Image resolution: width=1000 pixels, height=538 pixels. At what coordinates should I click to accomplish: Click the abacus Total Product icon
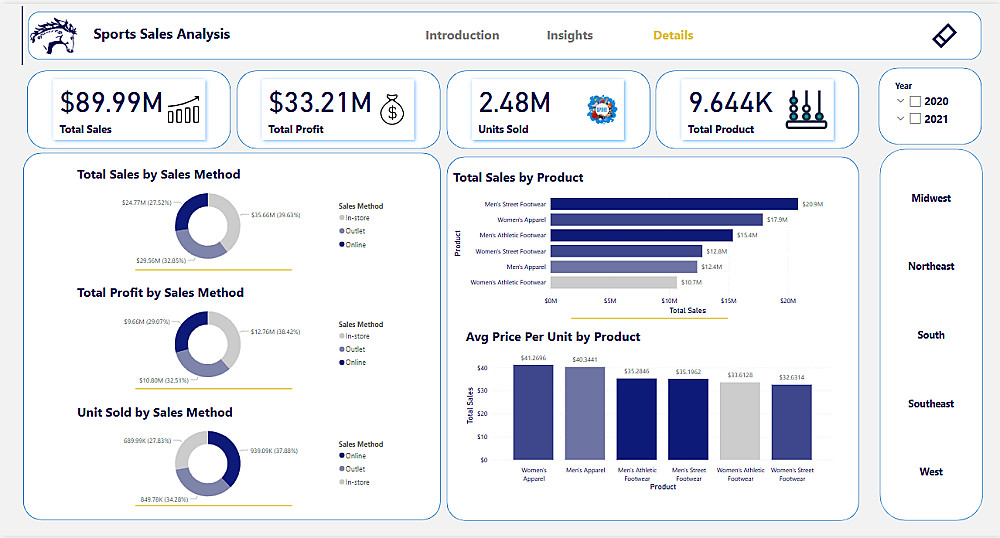tap(806, 110)
